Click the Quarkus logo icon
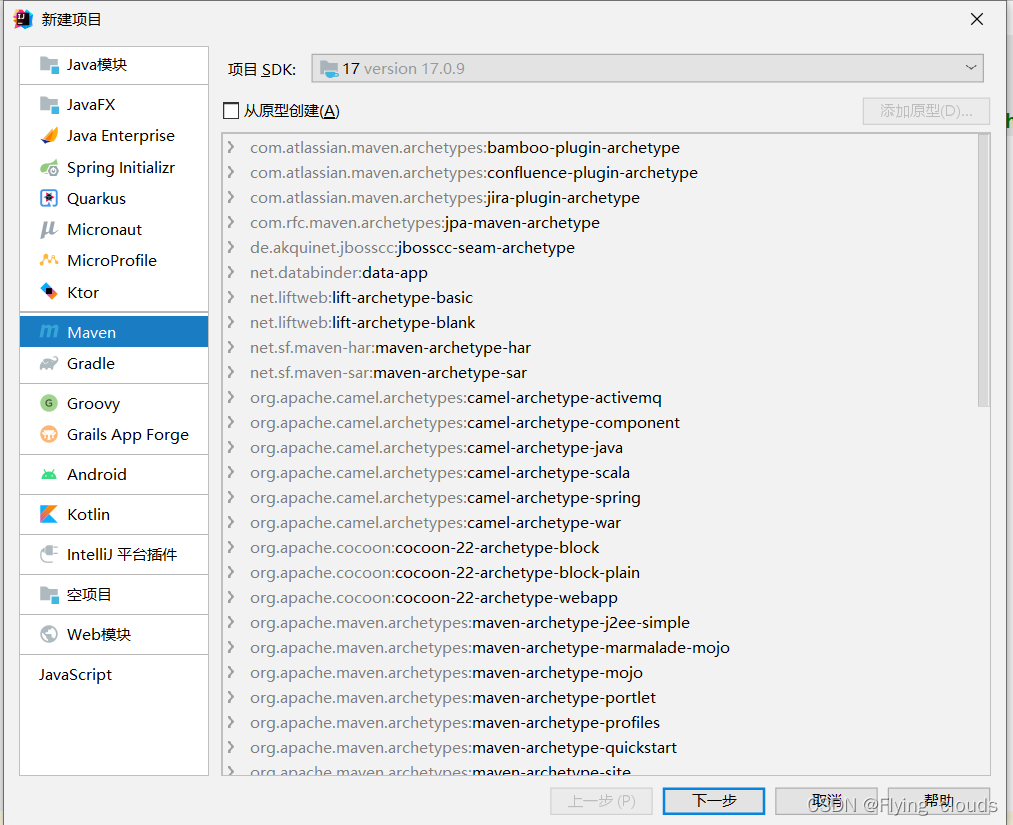This screenshot has width=1013, height=825. (49, 198)
